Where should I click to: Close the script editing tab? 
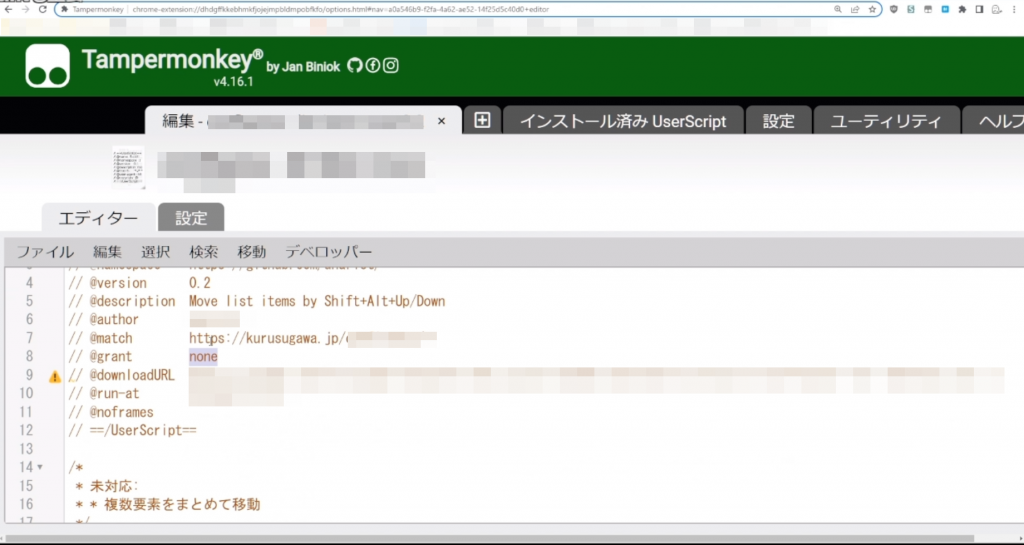point(441,121)
